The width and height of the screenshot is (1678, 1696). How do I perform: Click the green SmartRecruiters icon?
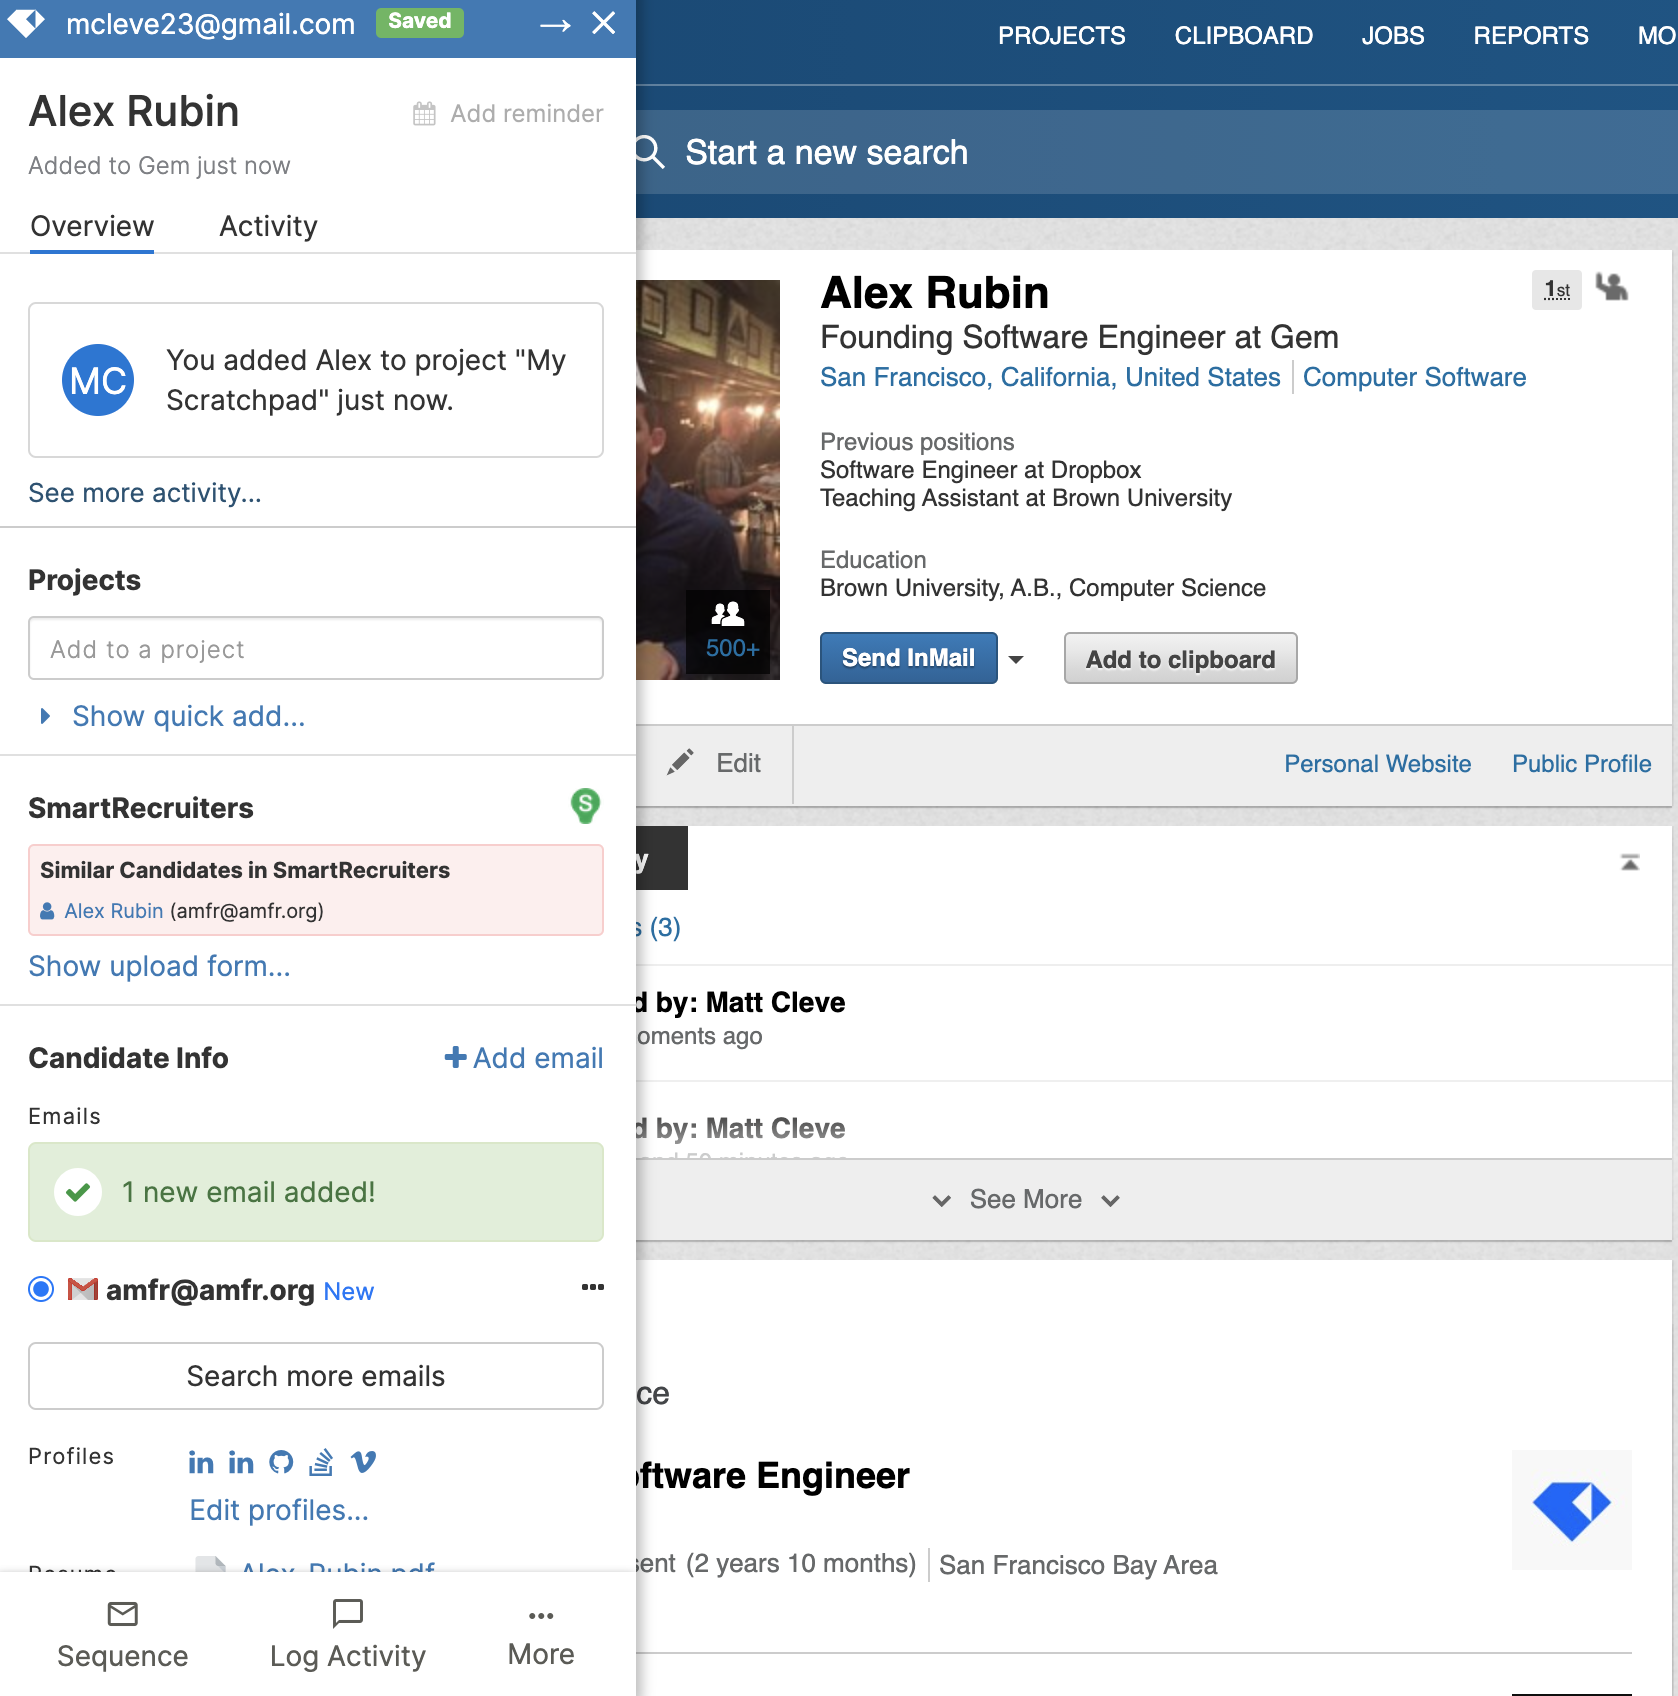point(585,805)
